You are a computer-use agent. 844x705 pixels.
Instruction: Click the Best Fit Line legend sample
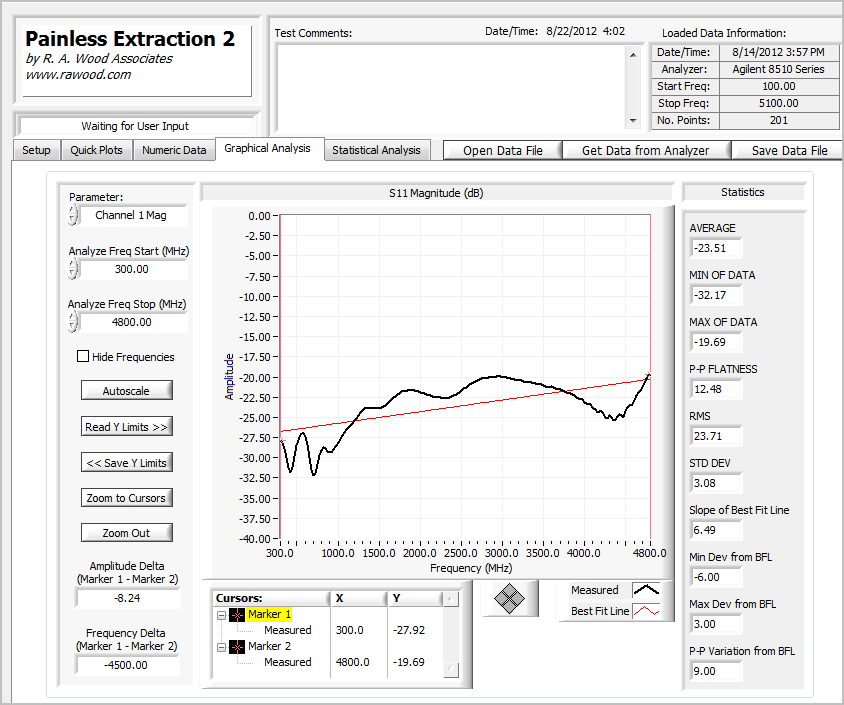point(646,611)
